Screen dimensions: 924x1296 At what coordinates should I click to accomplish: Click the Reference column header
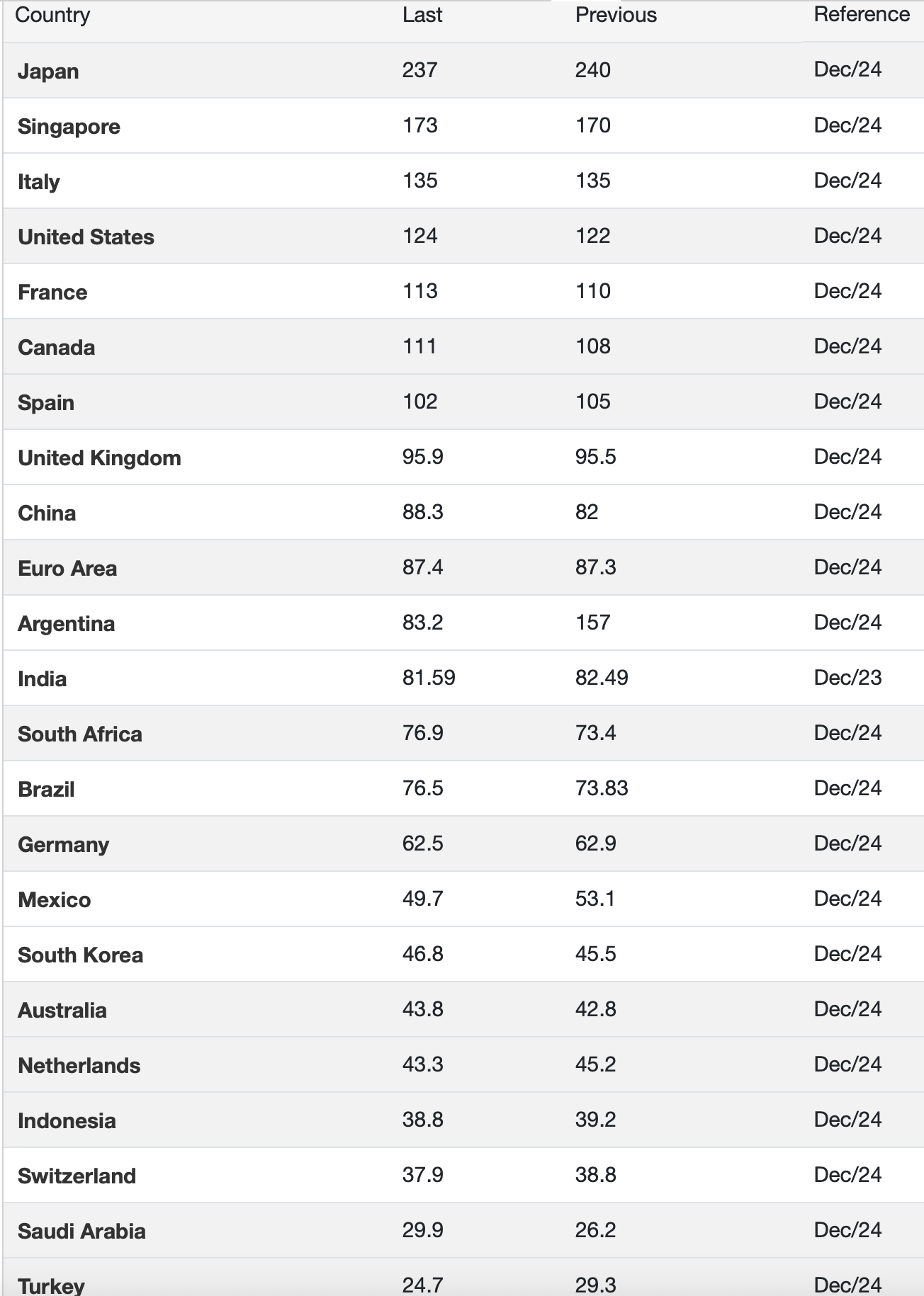point(861,15)
